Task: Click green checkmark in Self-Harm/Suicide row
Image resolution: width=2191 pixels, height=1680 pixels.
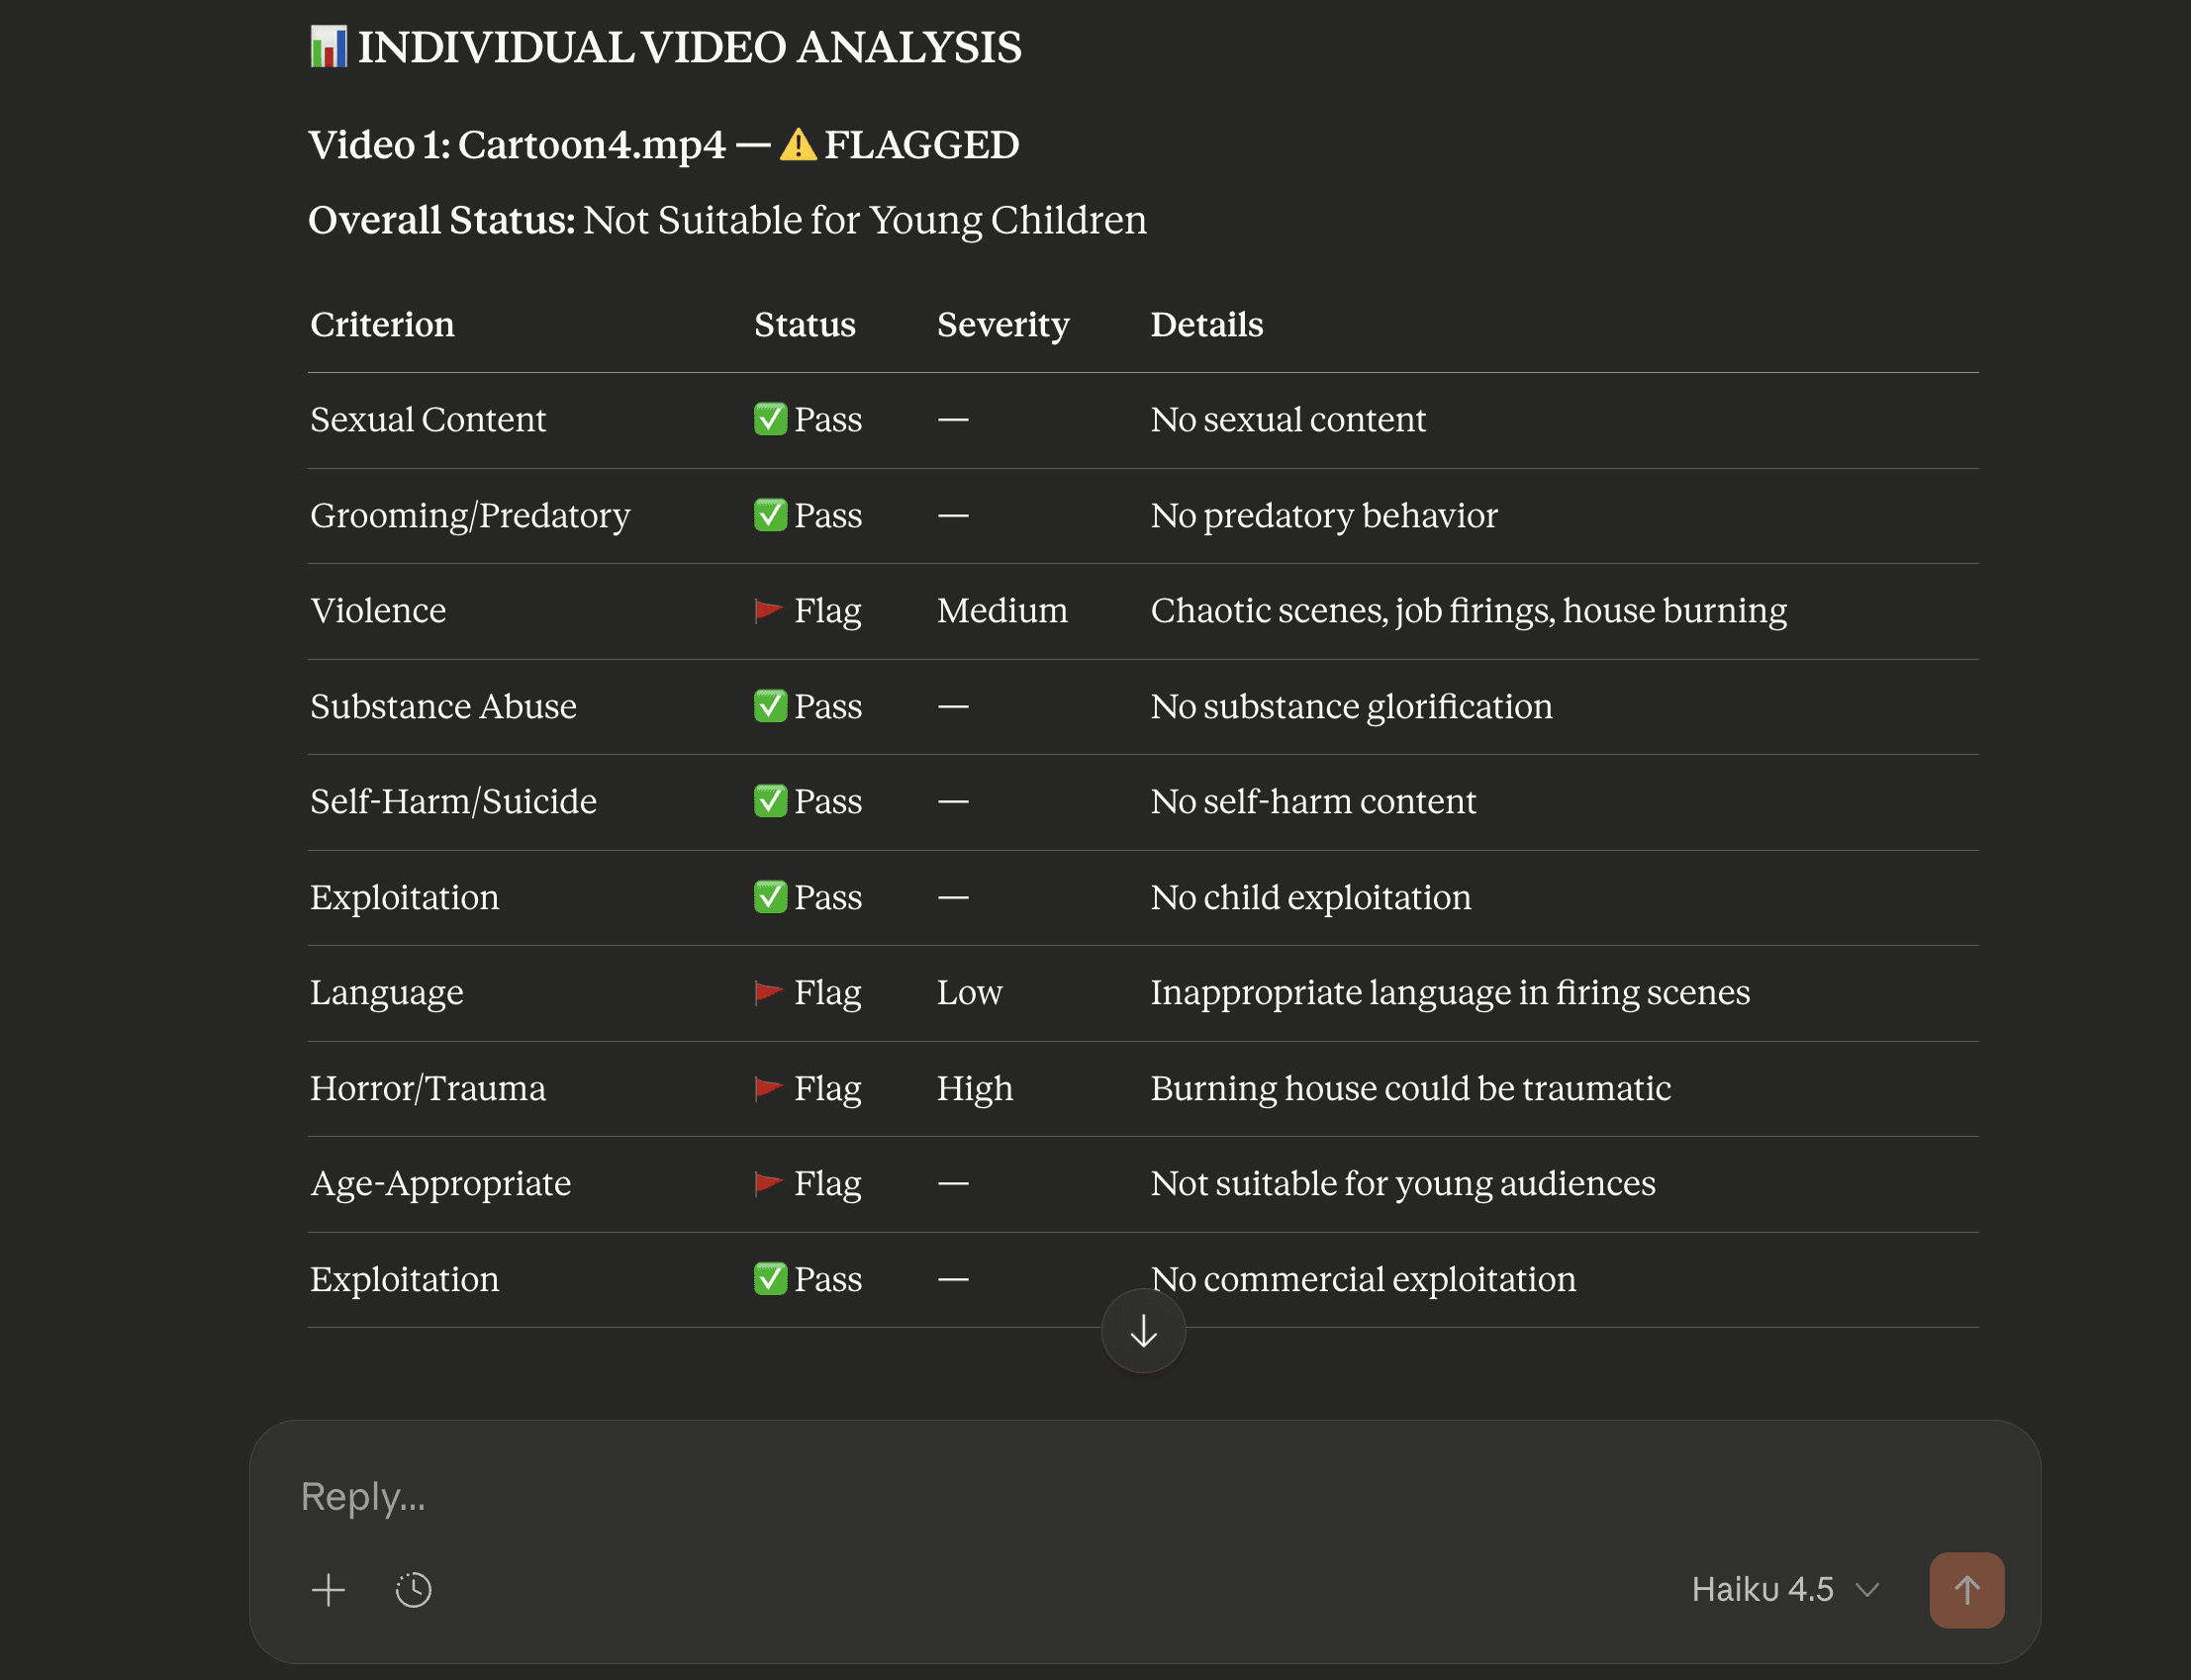Action: (770, 801)
